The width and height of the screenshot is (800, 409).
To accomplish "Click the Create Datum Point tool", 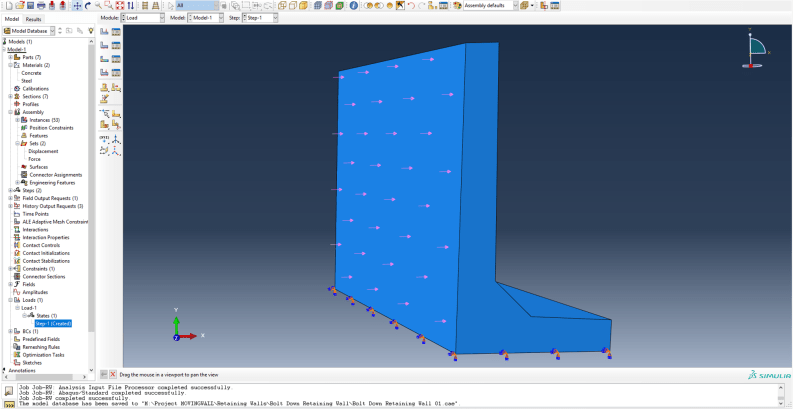I will (x=105, y=139).
